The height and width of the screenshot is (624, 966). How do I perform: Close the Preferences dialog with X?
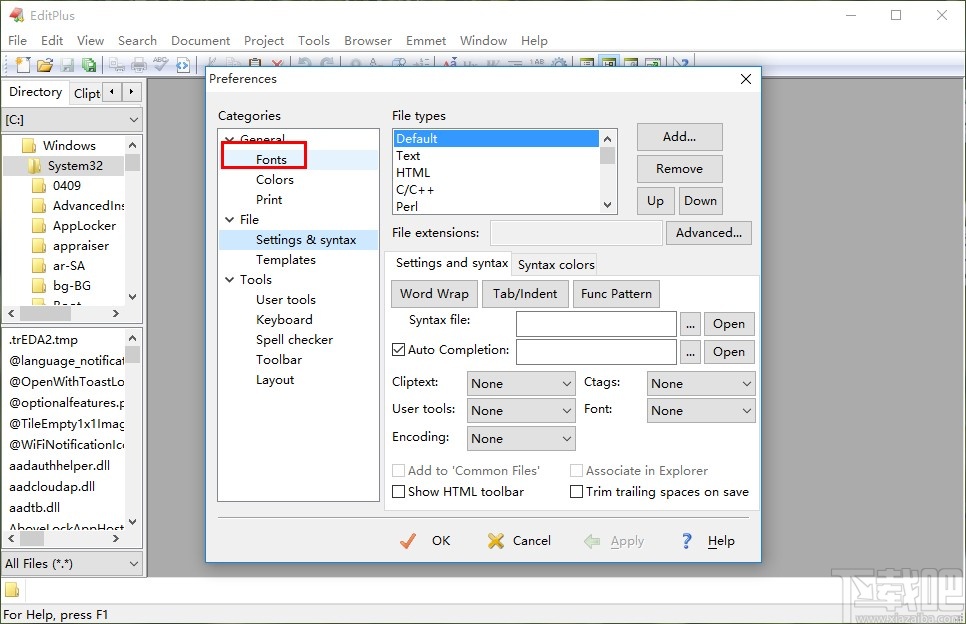745,79
